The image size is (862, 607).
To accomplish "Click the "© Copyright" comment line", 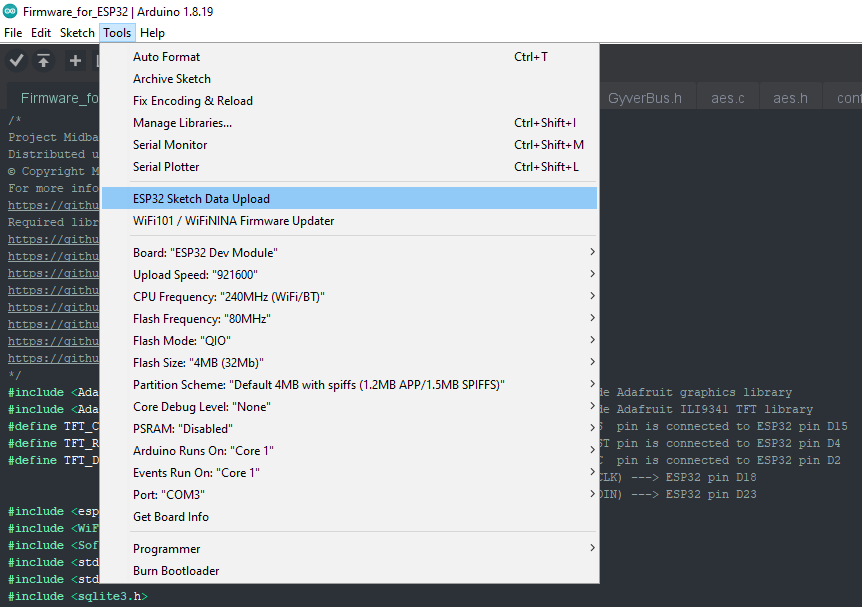I will tap(53, 171).
